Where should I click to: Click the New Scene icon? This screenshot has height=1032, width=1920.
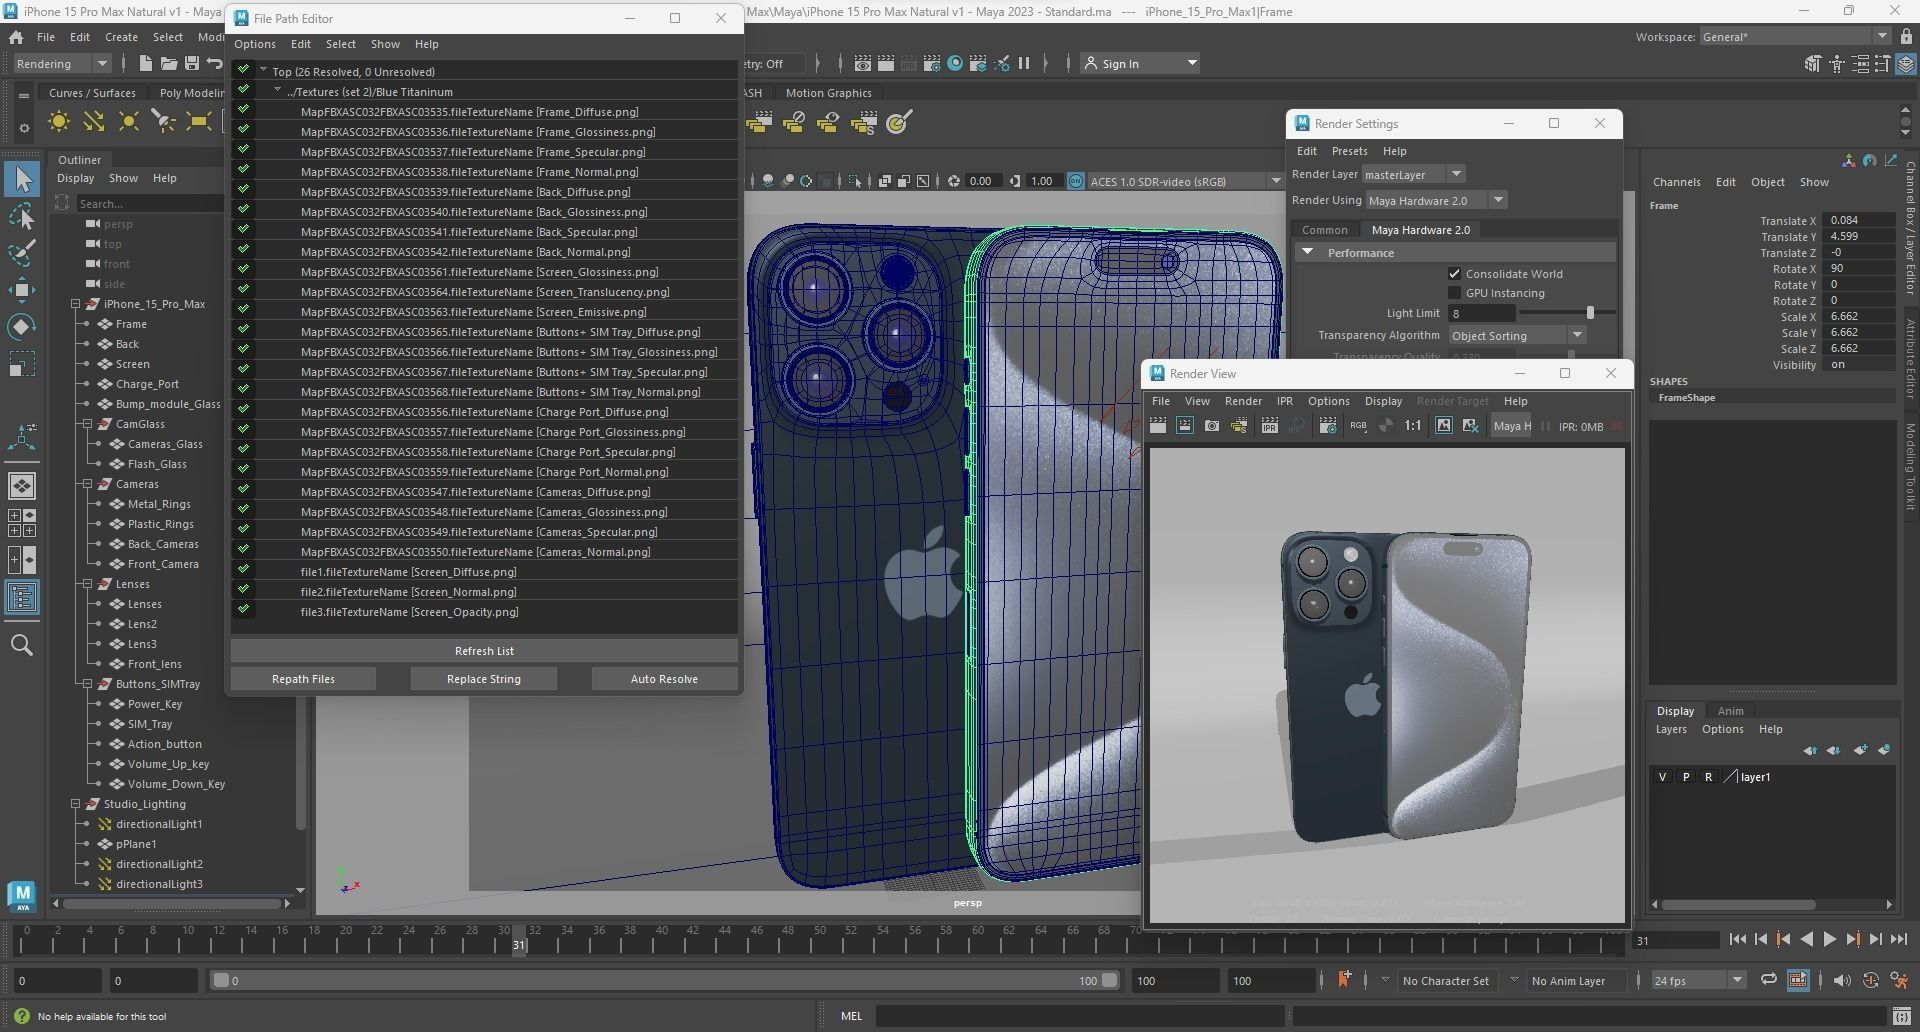pos(146,63)
